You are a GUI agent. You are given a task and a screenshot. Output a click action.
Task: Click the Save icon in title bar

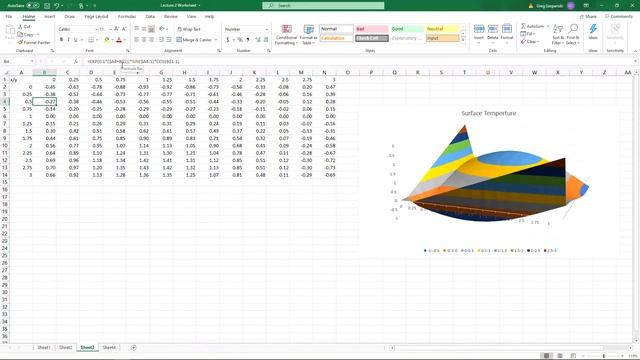tap(47, 6)
